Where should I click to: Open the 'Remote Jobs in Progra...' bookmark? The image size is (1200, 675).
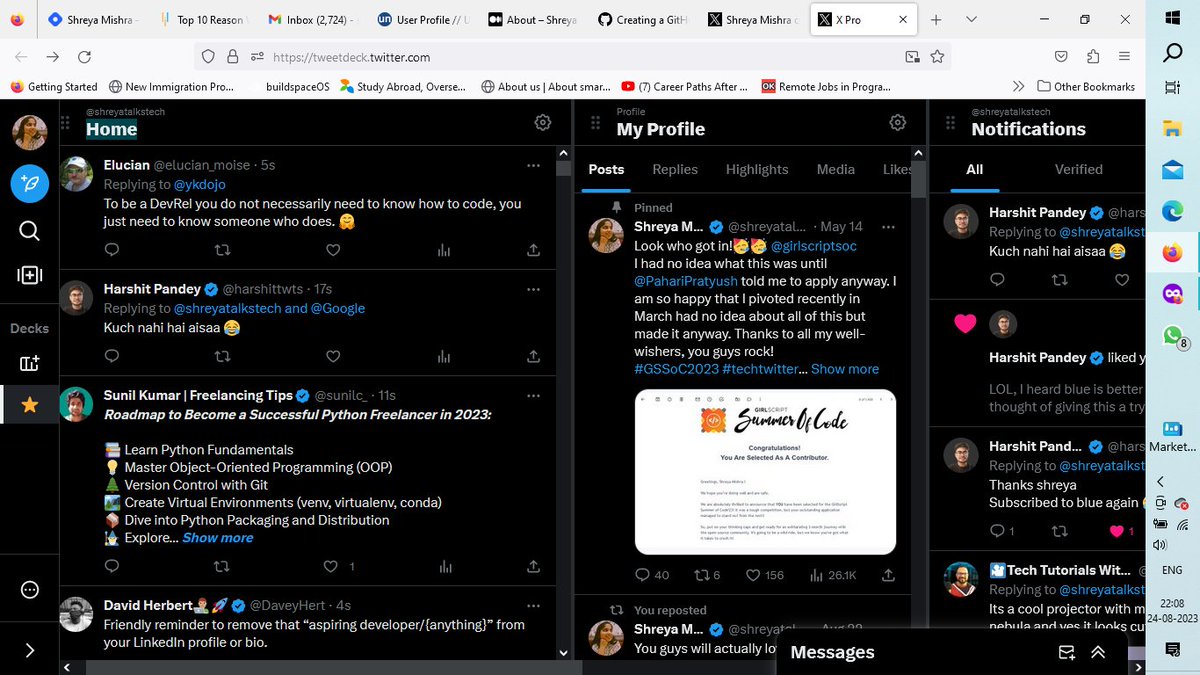[x=826, y=87]
